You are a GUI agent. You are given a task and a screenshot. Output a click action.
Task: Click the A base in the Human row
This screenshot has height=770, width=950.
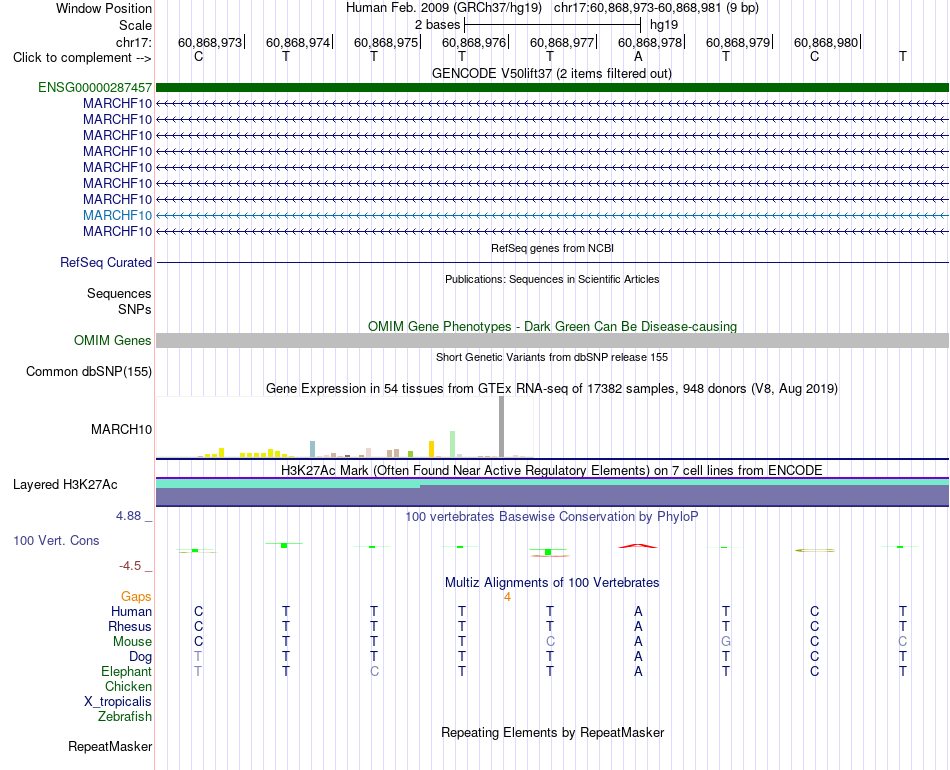(x=638, y=611)
